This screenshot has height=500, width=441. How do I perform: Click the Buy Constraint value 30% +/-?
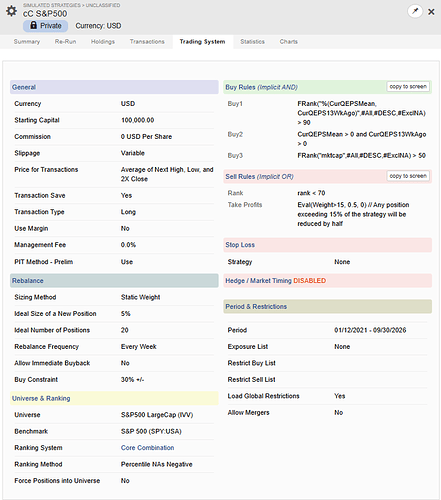(132, 379)
